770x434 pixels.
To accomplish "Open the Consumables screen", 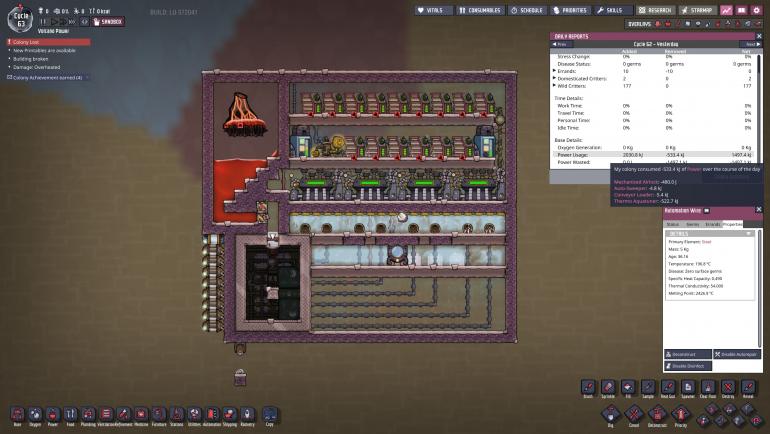I will pos(479,10).
